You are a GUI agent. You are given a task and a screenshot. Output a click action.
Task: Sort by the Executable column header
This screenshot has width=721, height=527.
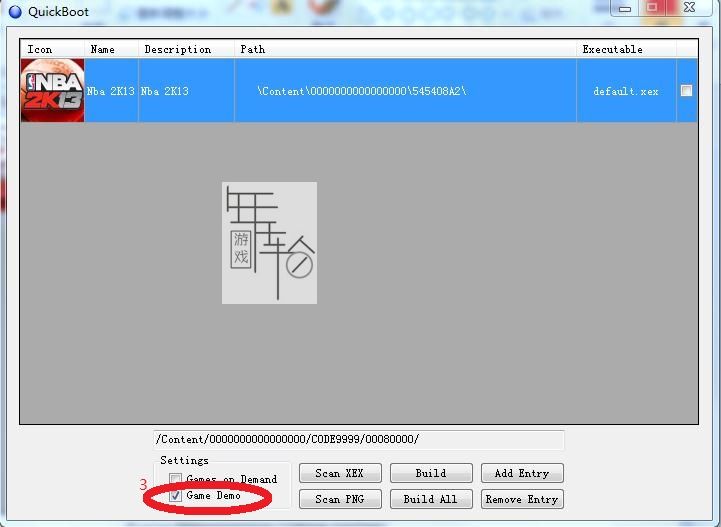(x=626, y=49)
